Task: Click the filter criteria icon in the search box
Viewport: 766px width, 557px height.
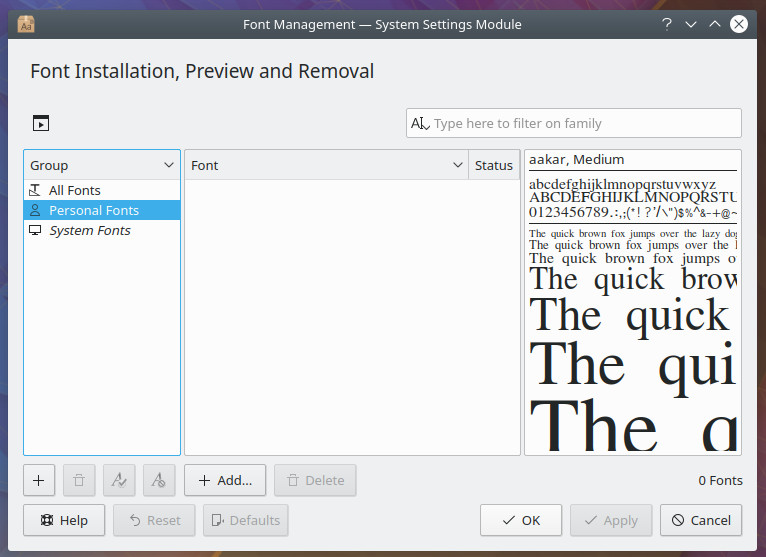Action: [419, 123]
